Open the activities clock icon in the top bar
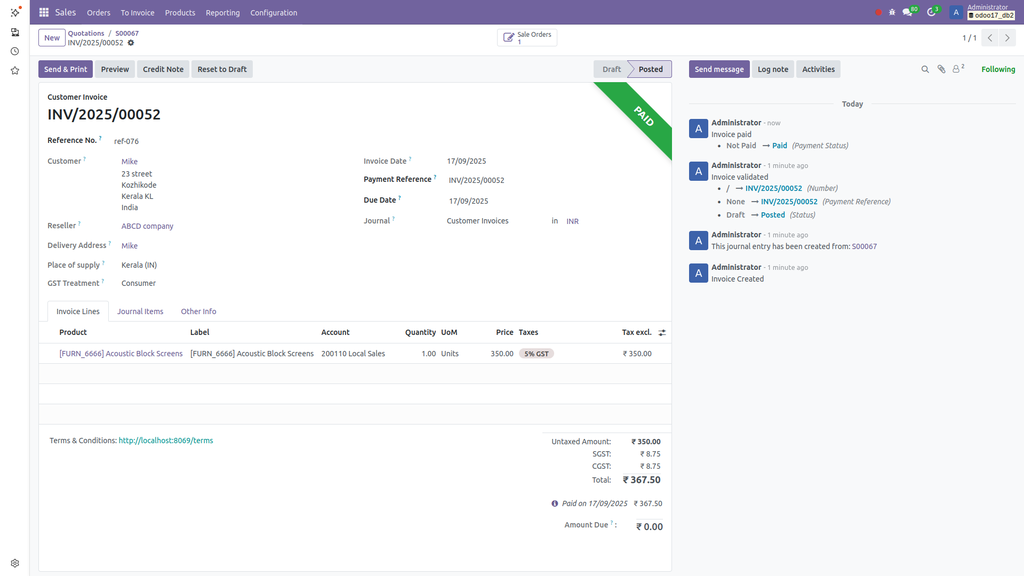This screenshot has width=1024, height=576. (931, 12)
